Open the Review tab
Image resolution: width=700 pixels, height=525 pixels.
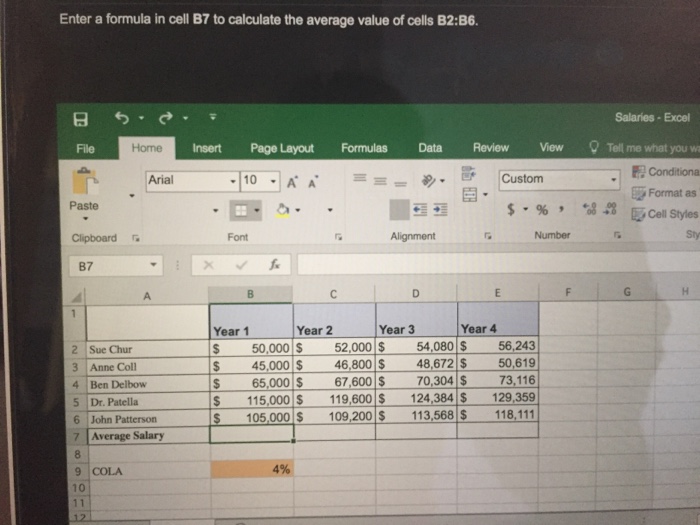pos(491,148)
